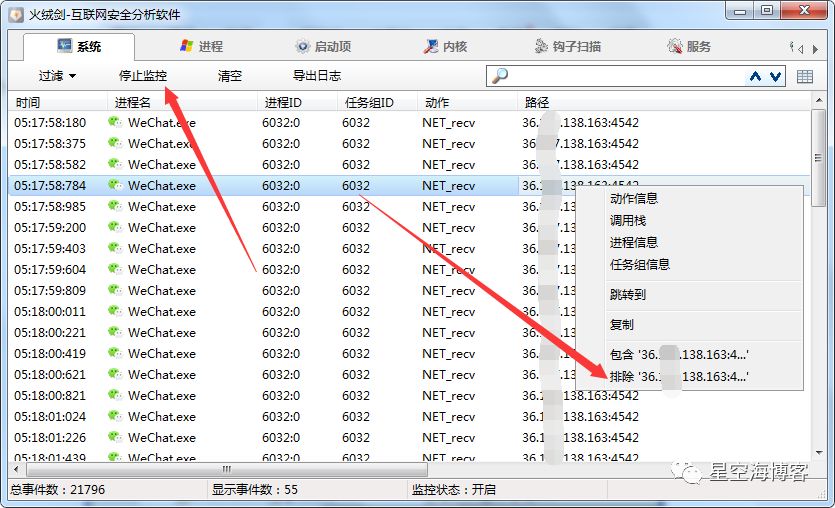
Task: Show previous tabs with left arrow
Action: 800,49
